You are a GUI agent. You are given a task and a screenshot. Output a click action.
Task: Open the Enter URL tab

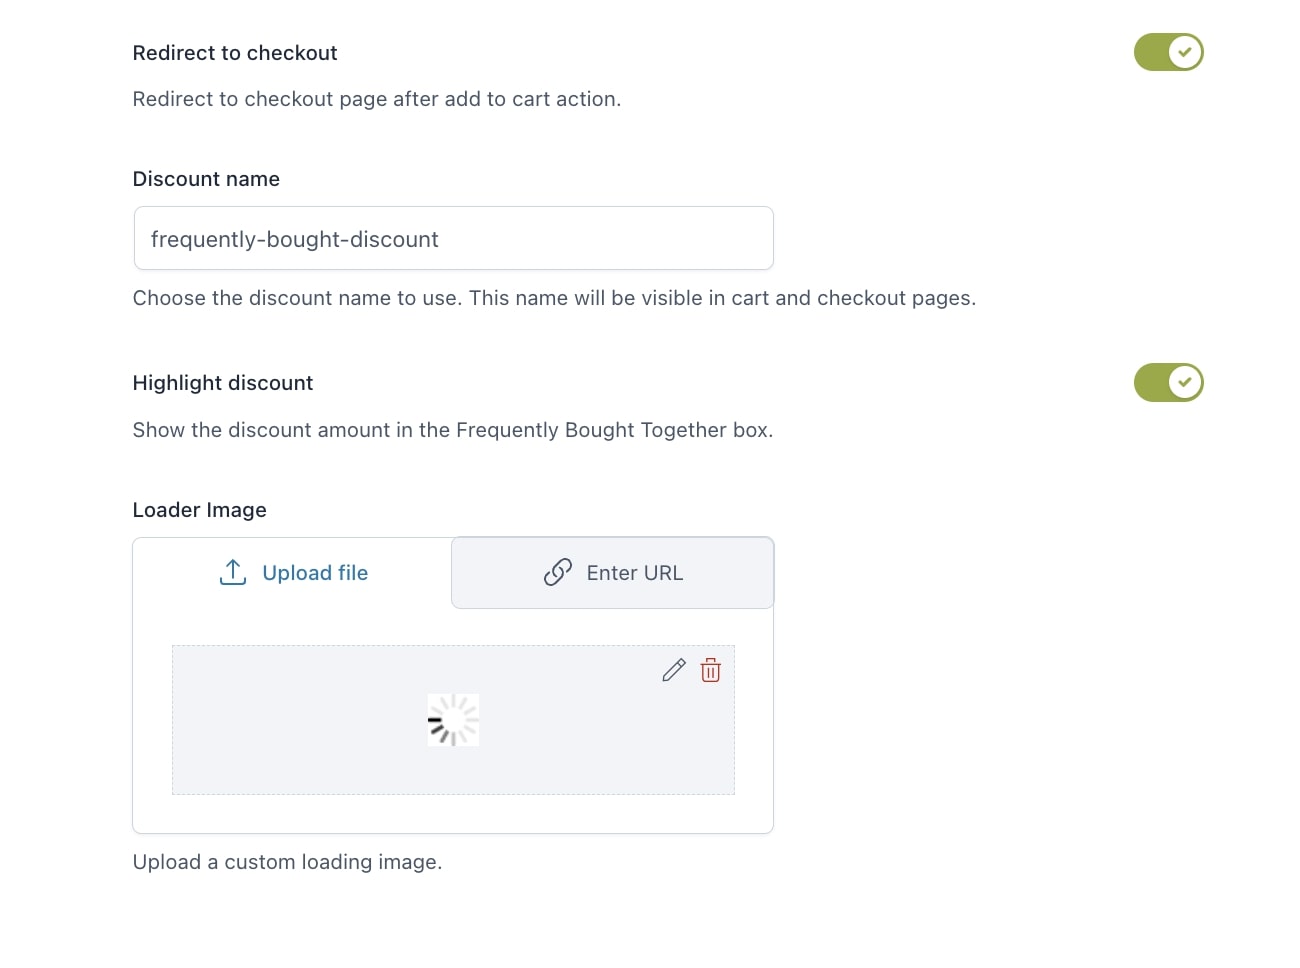(612, 573)
